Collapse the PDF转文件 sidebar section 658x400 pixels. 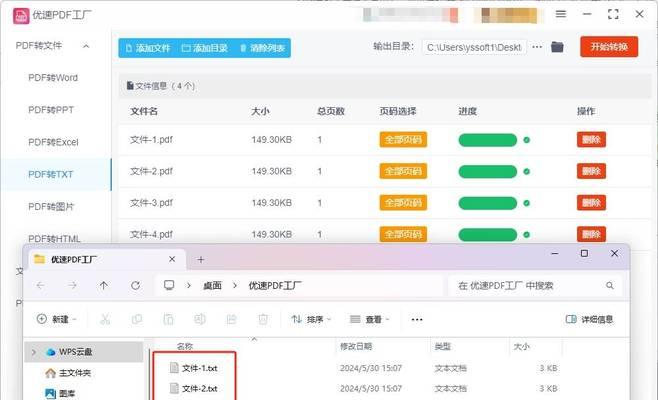click(x=86, y=46)
